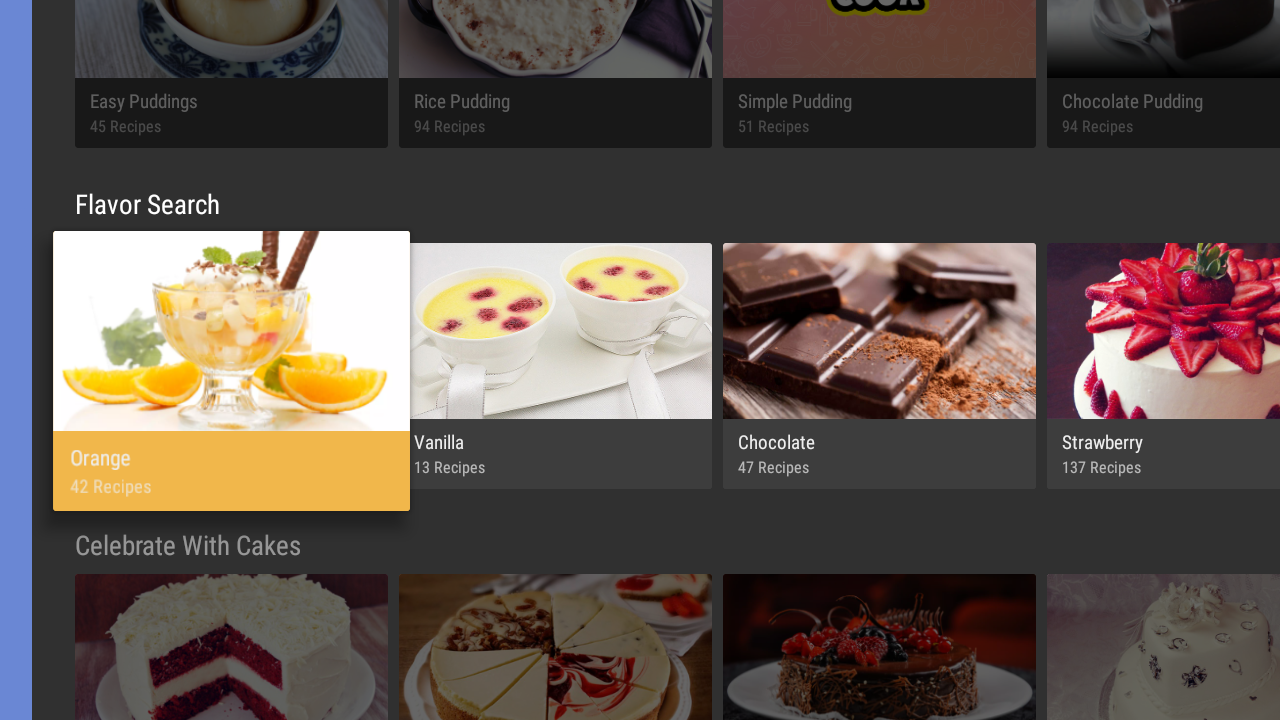Open the white decorated cake thumbnail
1280x720 pixels.
click(x=1163, y=647)
